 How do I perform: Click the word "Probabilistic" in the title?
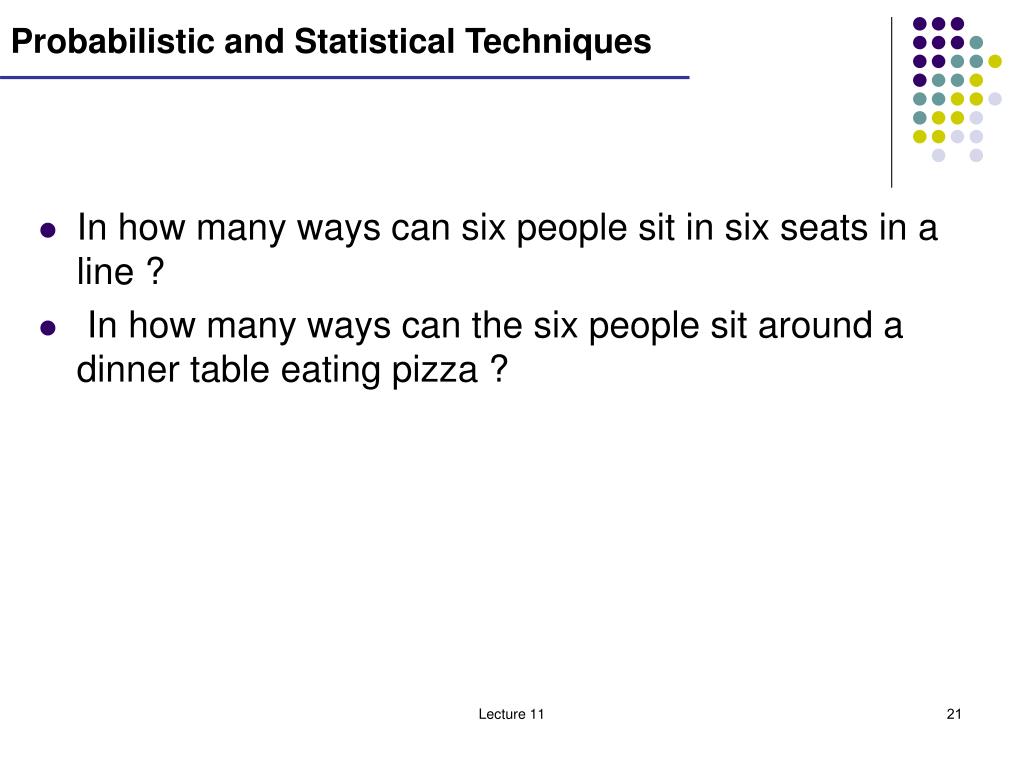(114, 42)
